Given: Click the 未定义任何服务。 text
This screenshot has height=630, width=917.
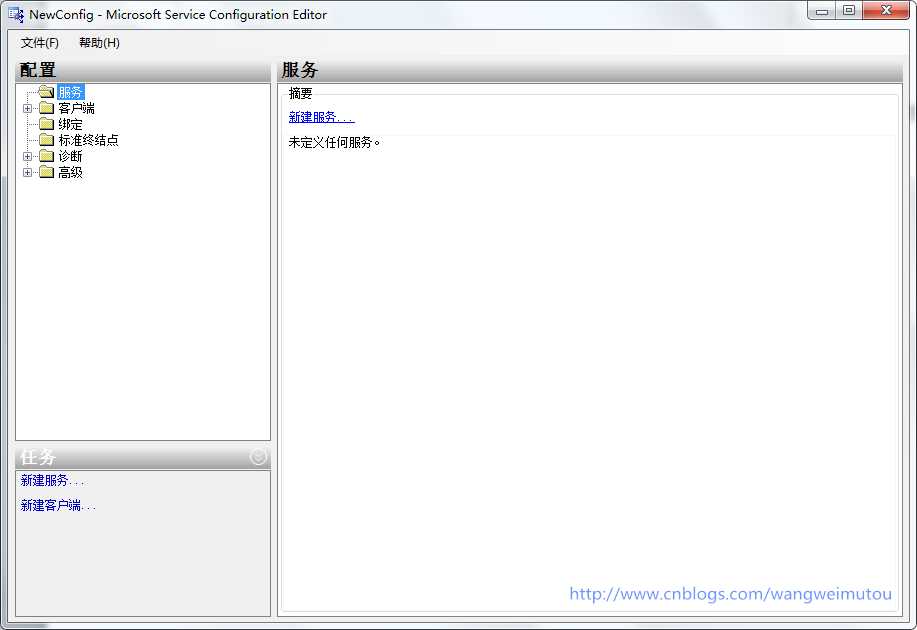Looking at the screenshot, I should tap(335, 142).
